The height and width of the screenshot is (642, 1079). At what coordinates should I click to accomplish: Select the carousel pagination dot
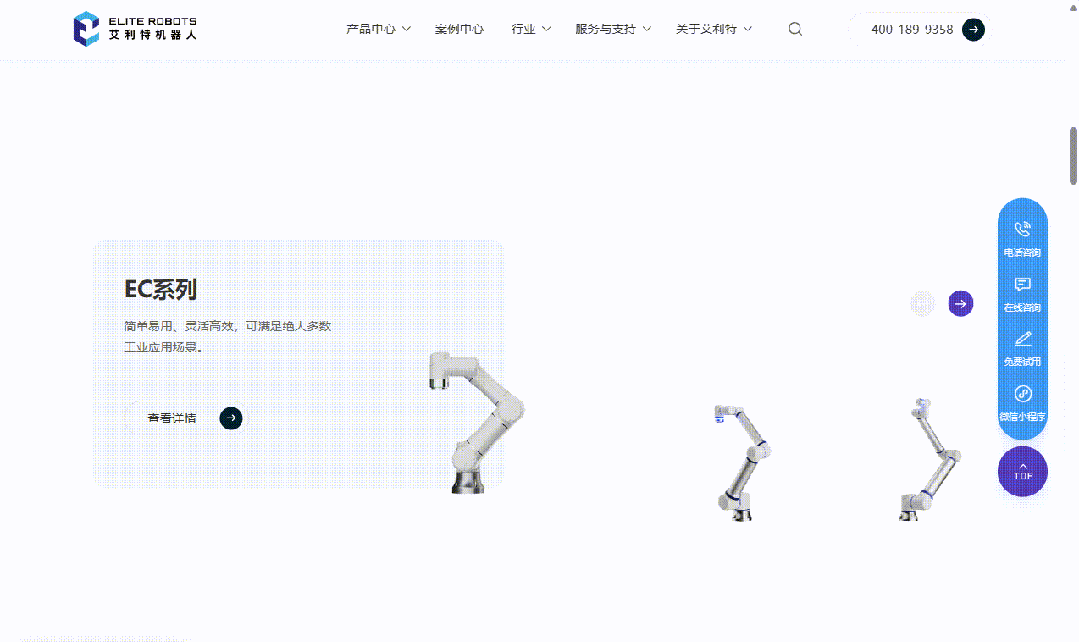[922, 303]
